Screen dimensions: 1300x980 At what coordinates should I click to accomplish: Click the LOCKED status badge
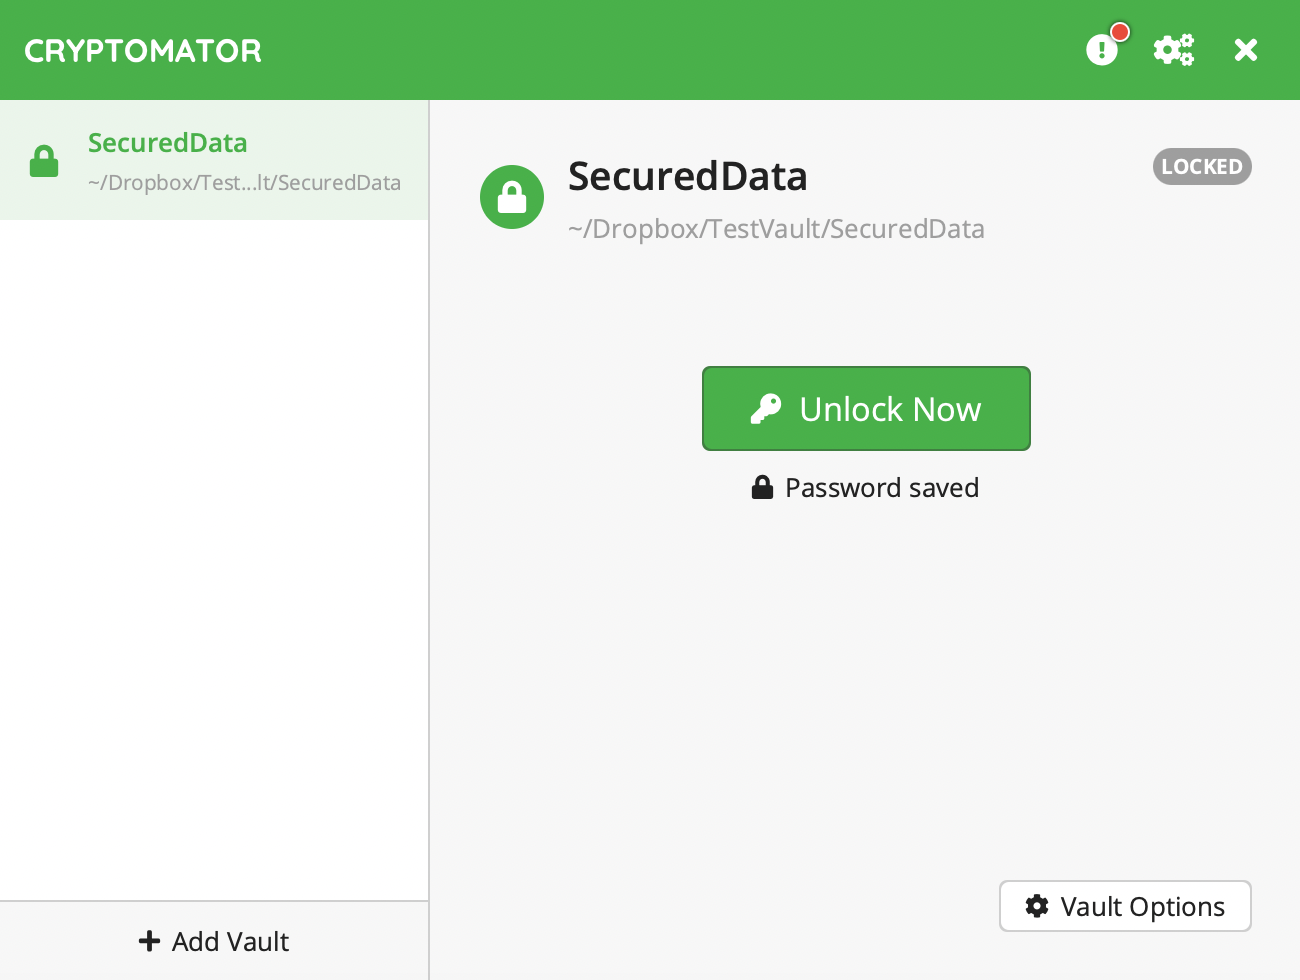pyautogui.click(x=1202, y=167)
